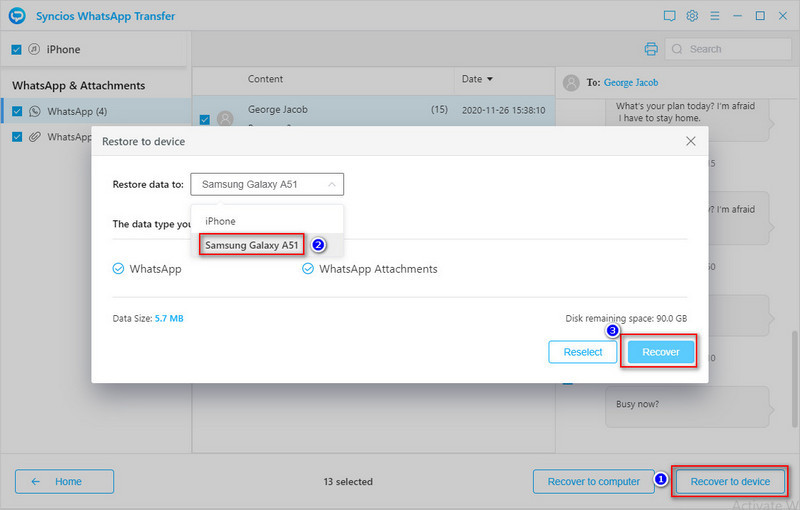The width and height of the screenshot is (800, 510).
Task: Click the Content column header
Action: 265,79
